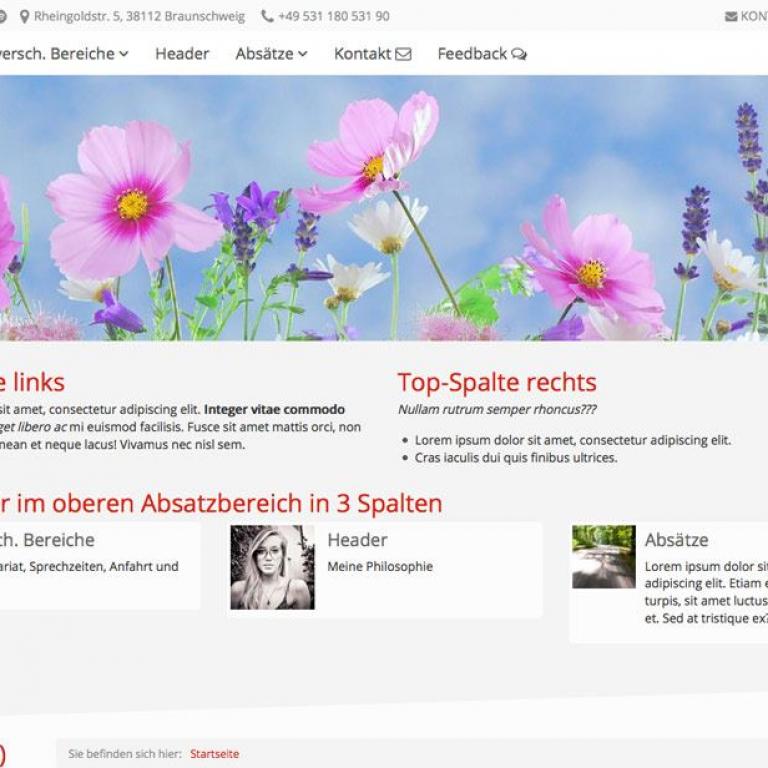
Task: Click the Absätze card heading
Action: click(x=676, y=540)
